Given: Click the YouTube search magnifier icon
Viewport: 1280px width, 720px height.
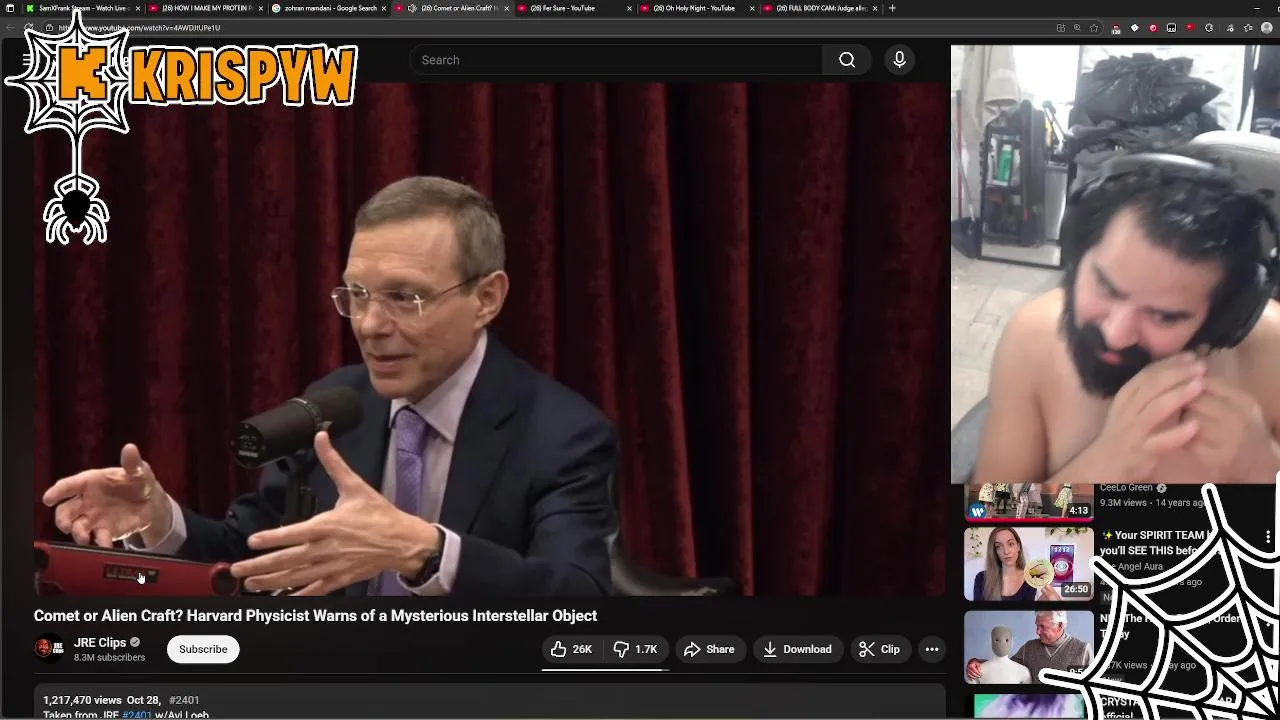Looking at the screenshot, I should click(847, 60).
